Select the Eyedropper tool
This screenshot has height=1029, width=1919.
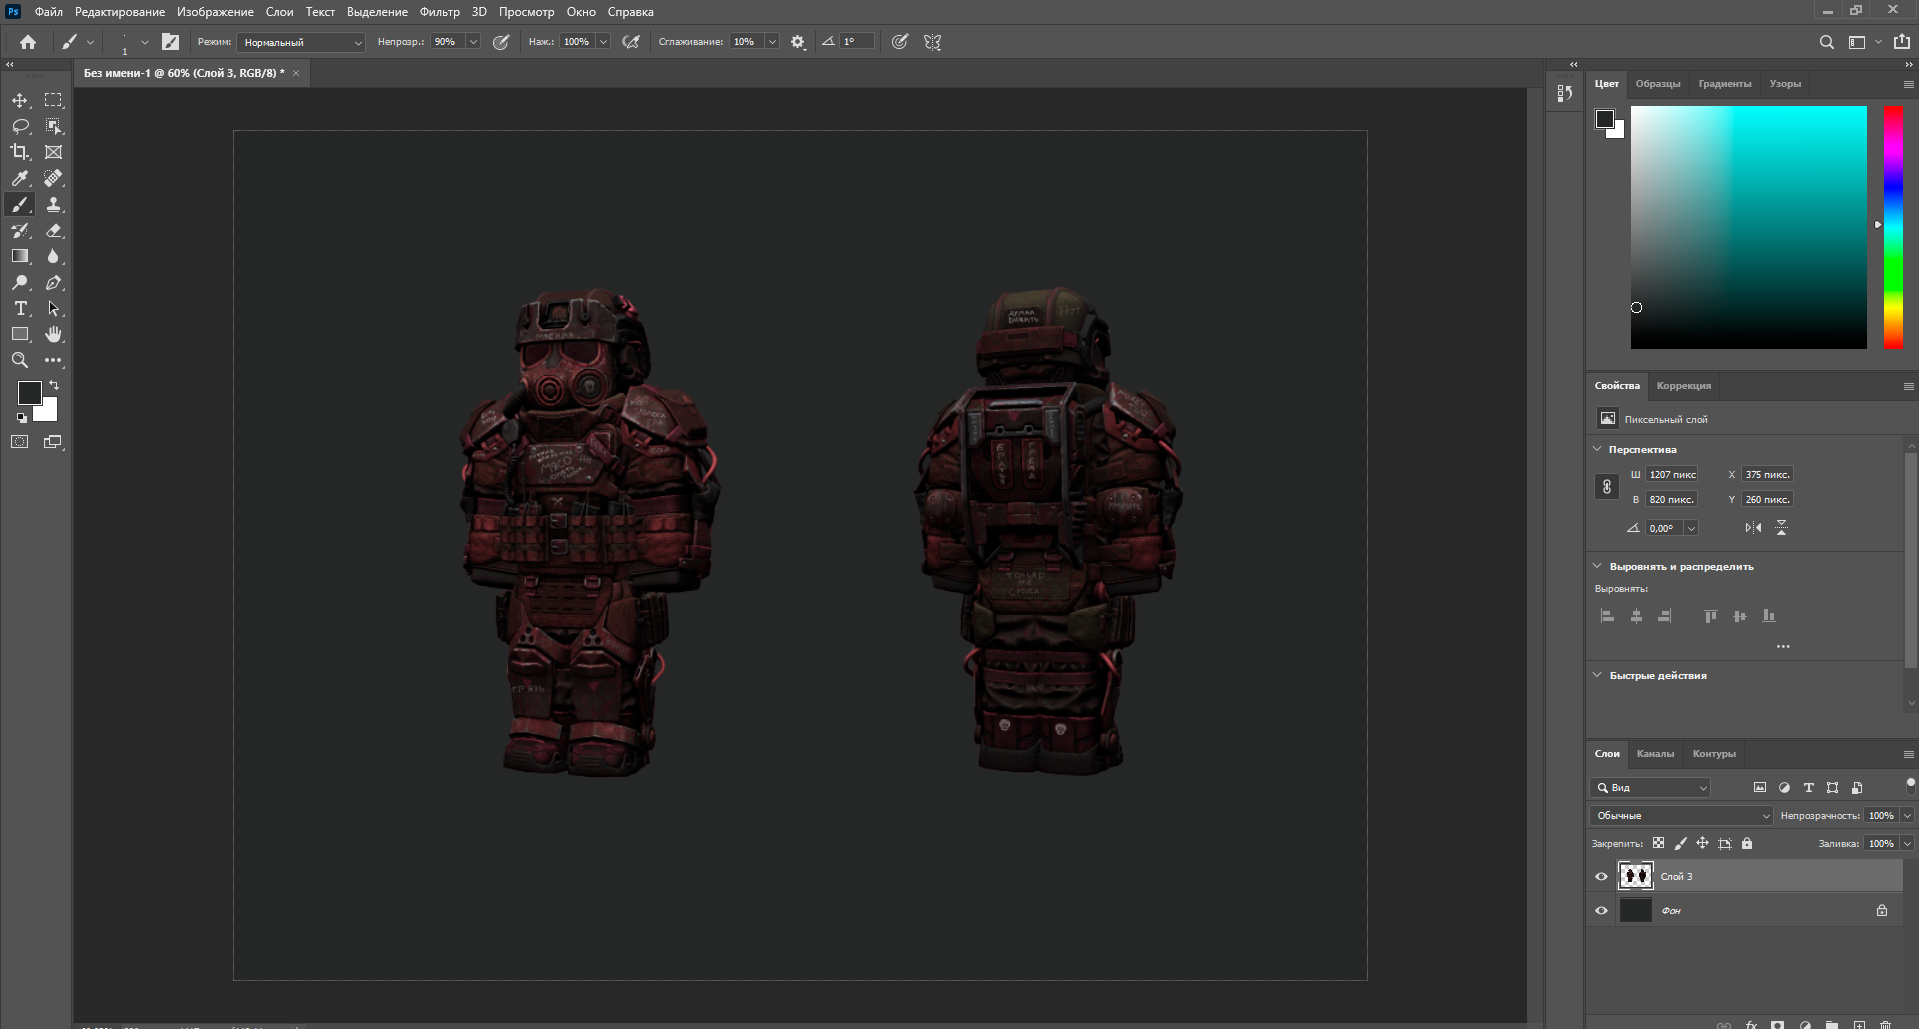(20, 178)
